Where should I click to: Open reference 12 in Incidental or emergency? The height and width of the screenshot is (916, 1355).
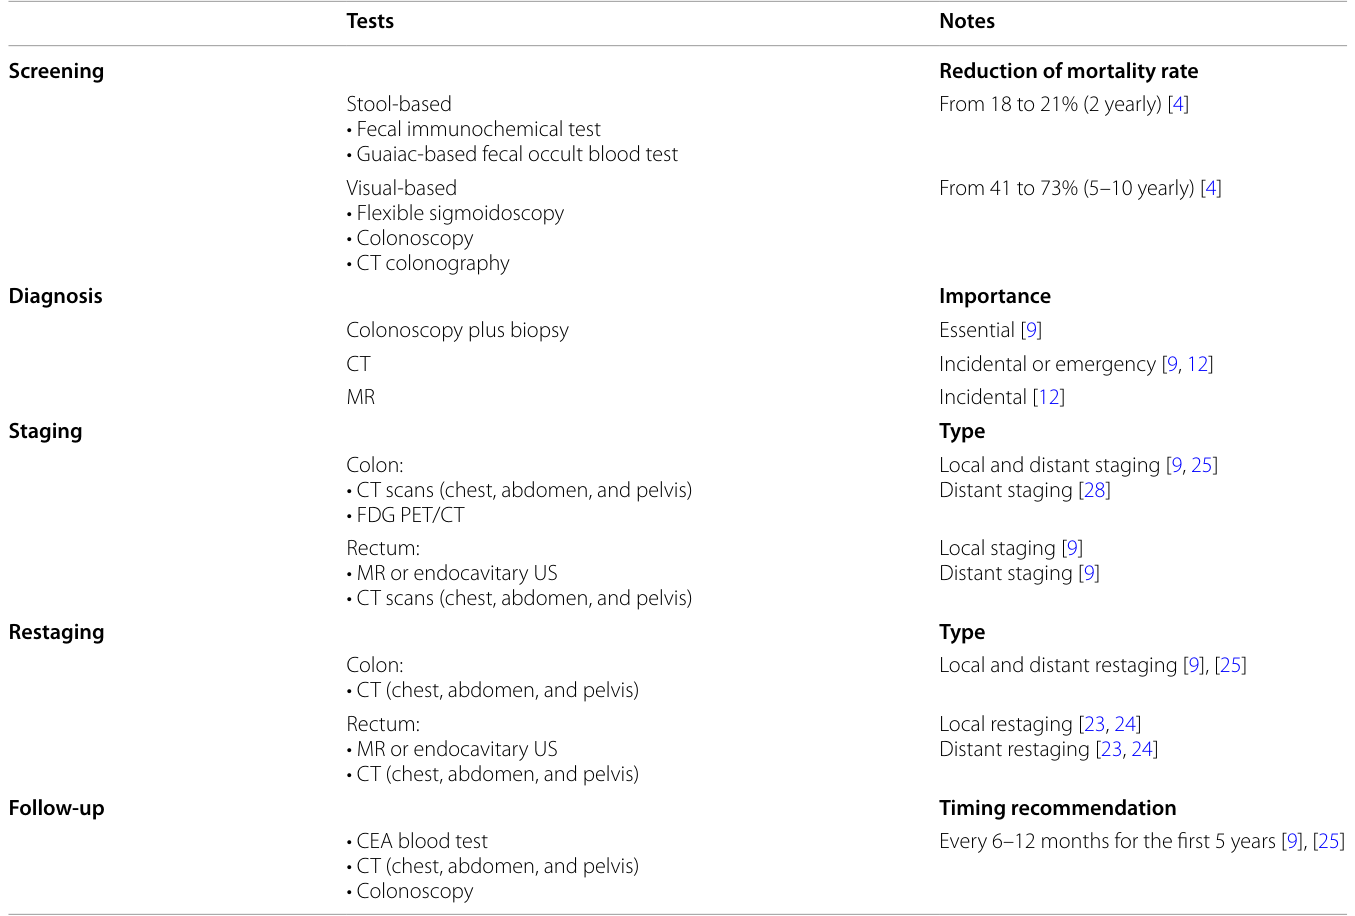point(1198,364)
